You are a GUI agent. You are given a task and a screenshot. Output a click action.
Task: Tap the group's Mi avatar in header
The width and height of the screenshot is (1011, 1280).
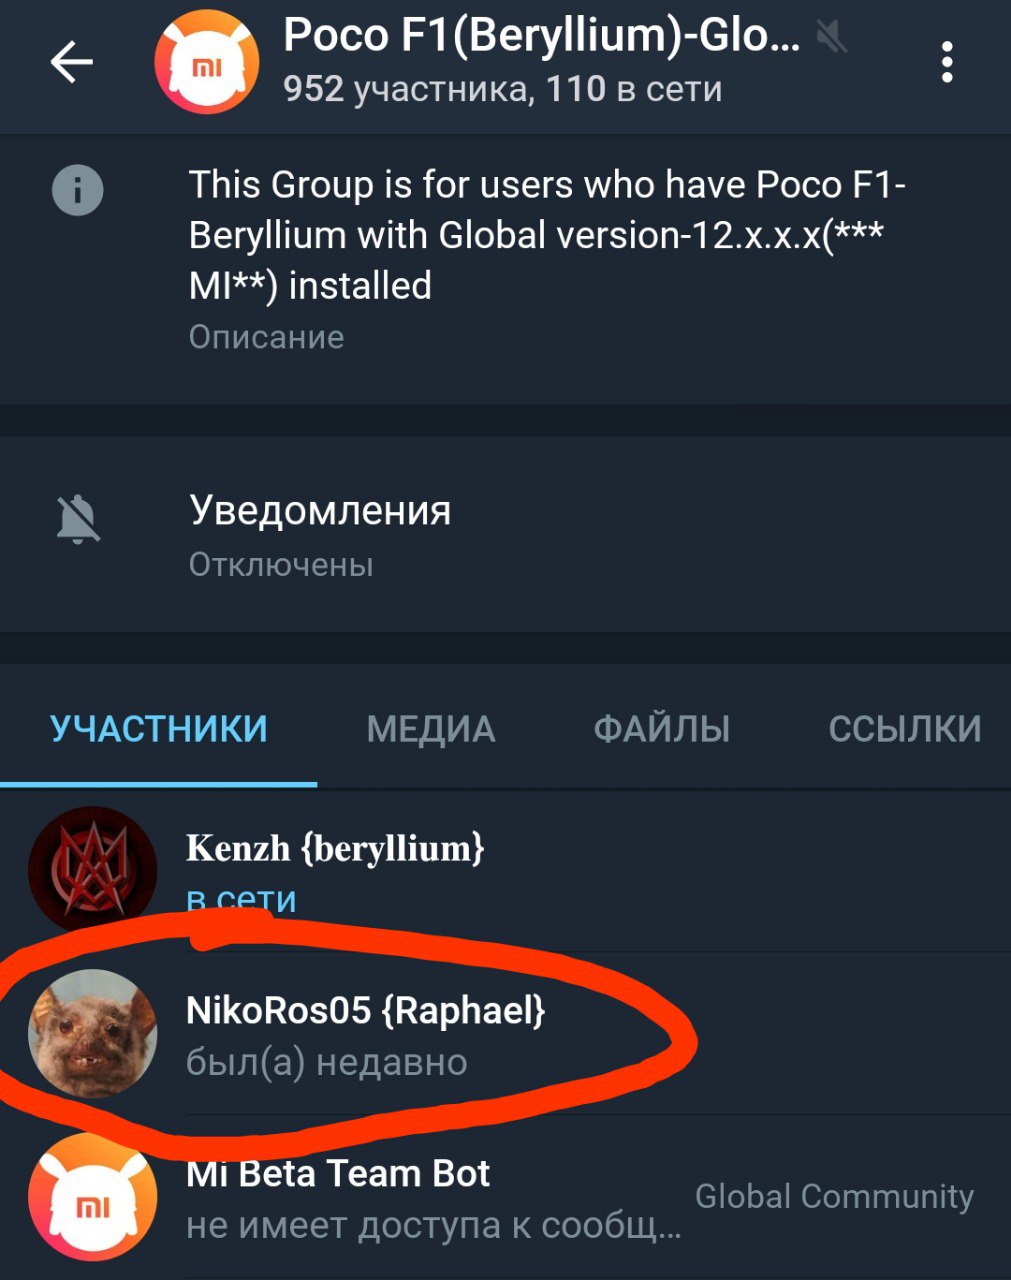(206, 63)
